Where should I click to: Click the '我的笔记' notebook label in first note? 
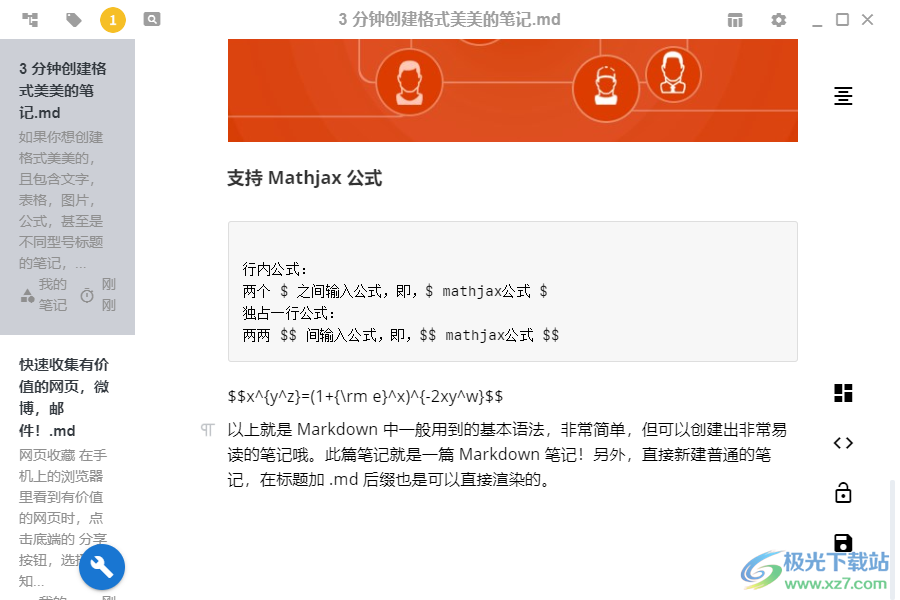coord(52,295)
